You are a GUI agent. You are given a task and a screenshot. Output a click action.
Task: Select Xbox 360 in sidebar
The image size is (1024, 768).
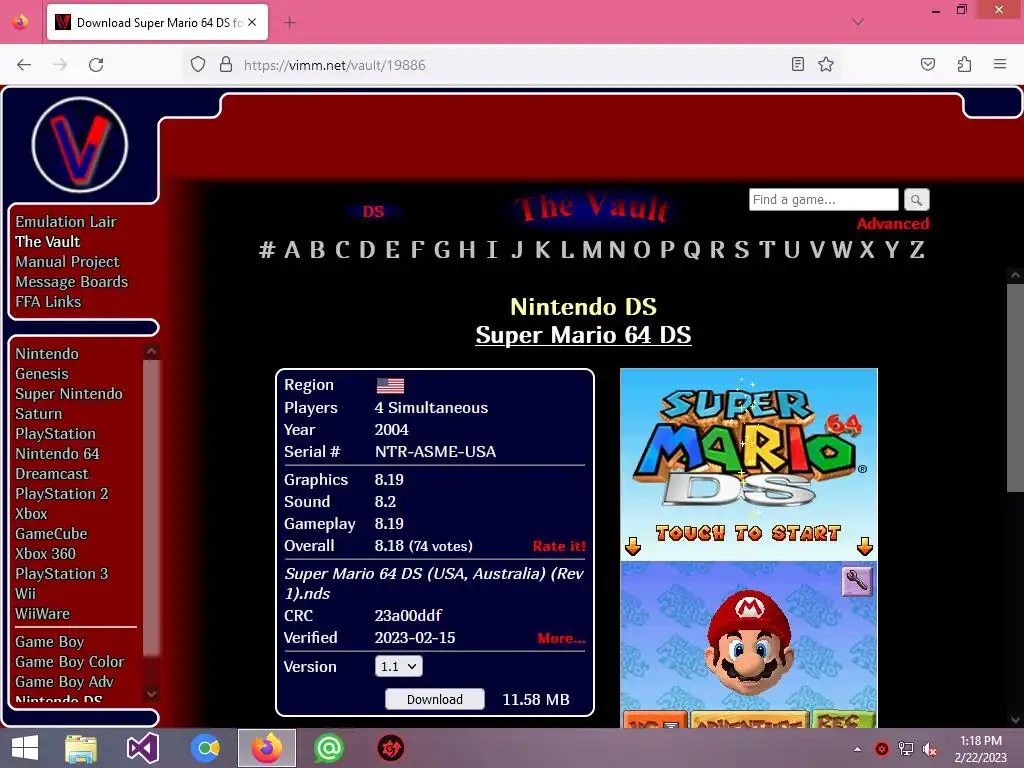point(46,554)
